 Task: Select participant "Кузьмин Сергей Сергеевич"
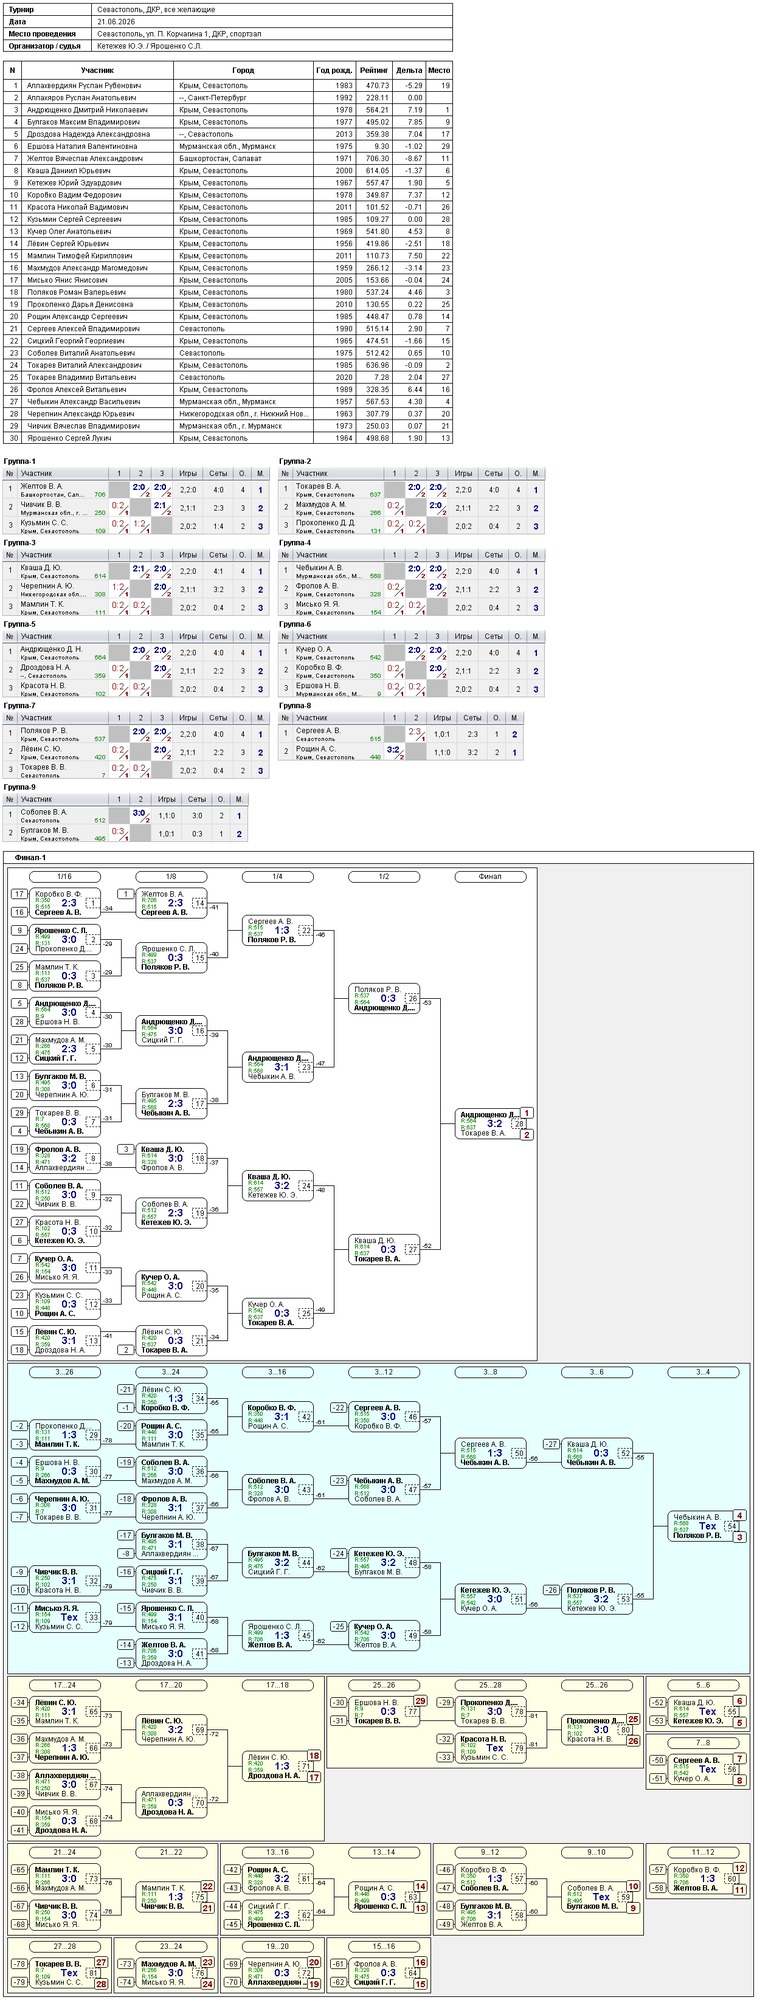coord(74,219)
